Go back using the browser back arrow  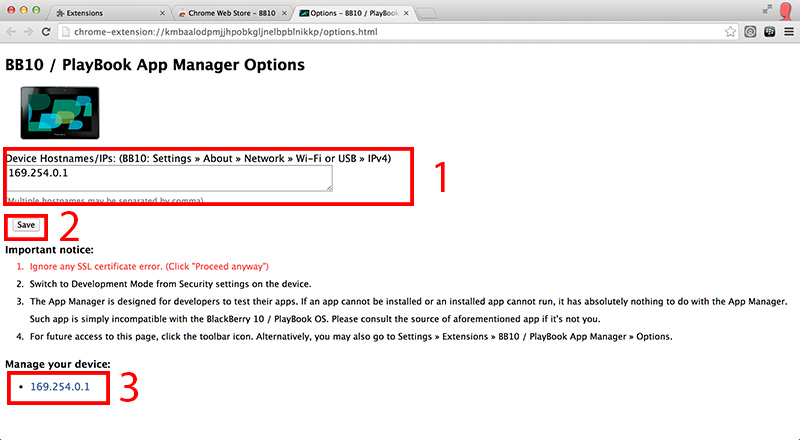pos(11,32)
